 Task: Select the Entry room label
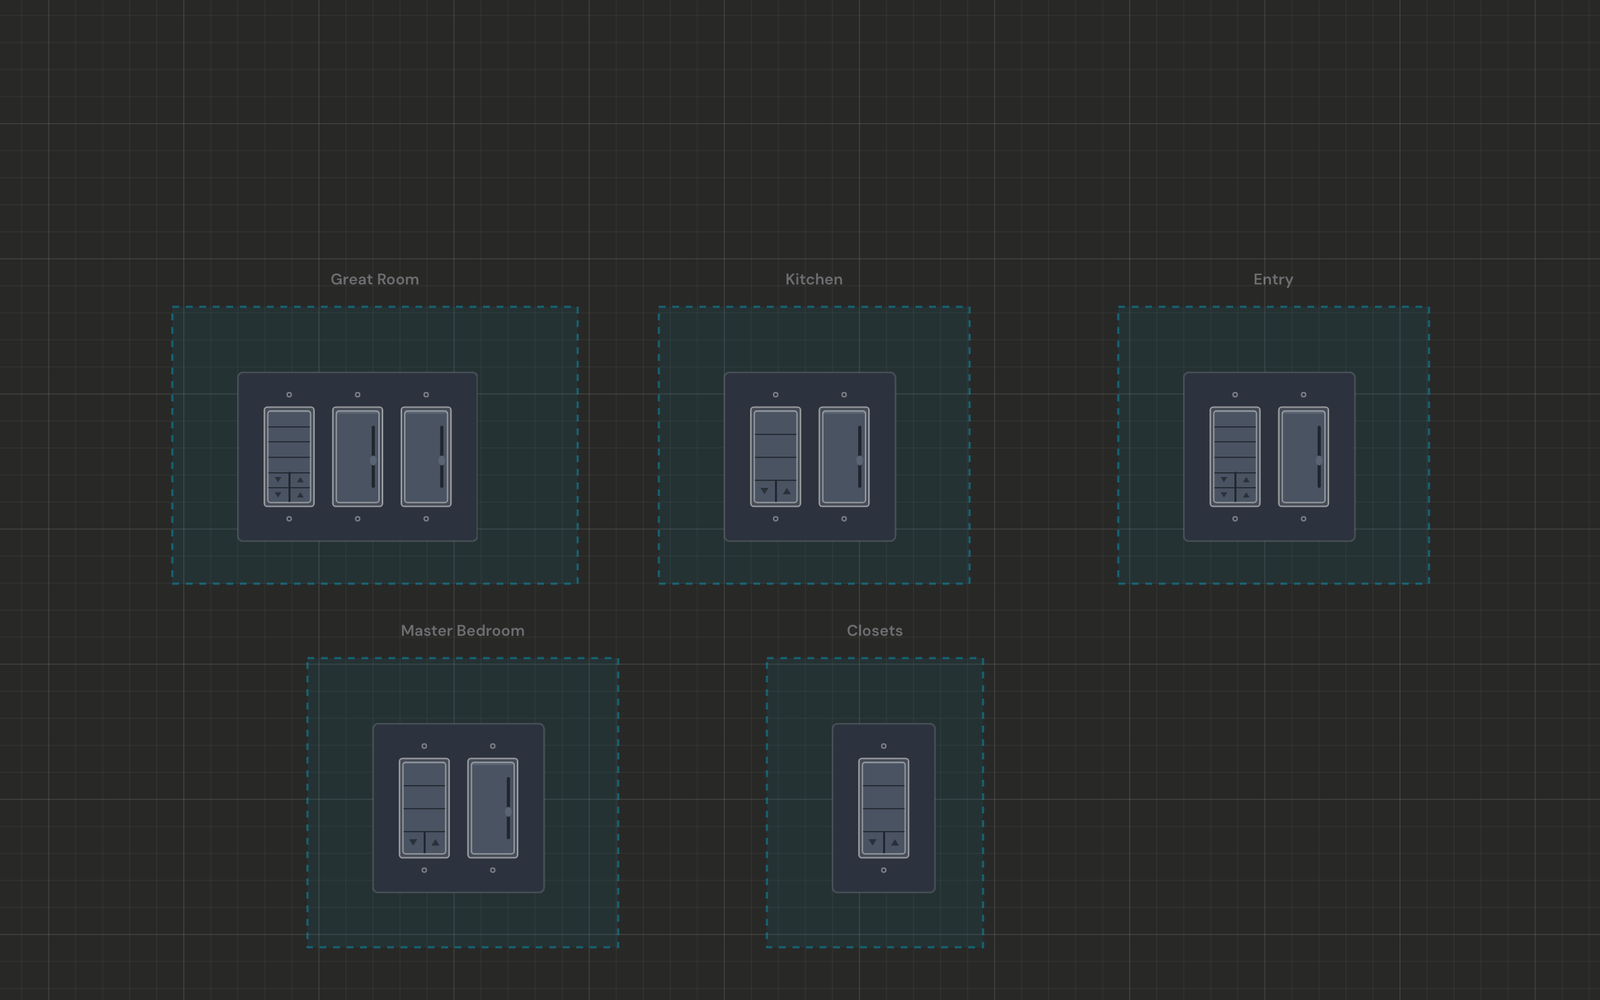tap(1273, 279)
